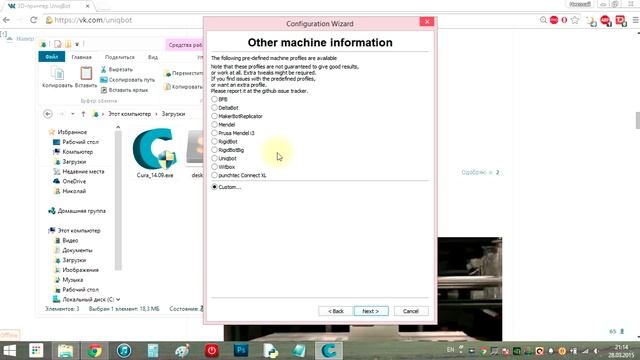Select Музыка in the sidebar
The width and height of the screenshot is (640, 360).
(x=69, y=280)
